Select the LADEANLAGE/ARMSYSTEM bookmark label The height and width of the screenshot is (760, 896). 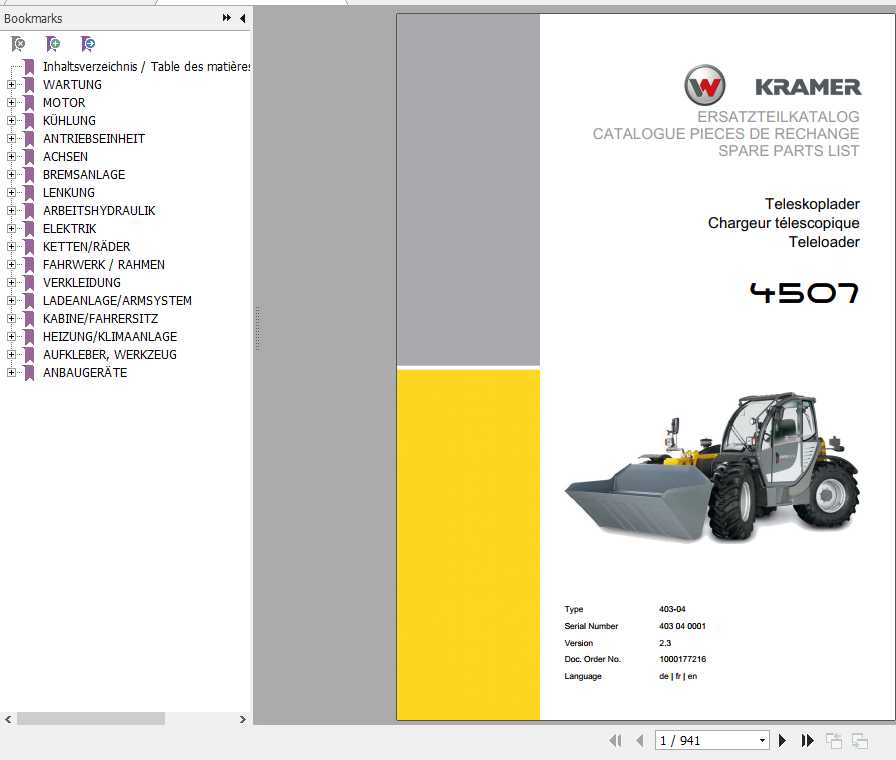pos(117,301)
